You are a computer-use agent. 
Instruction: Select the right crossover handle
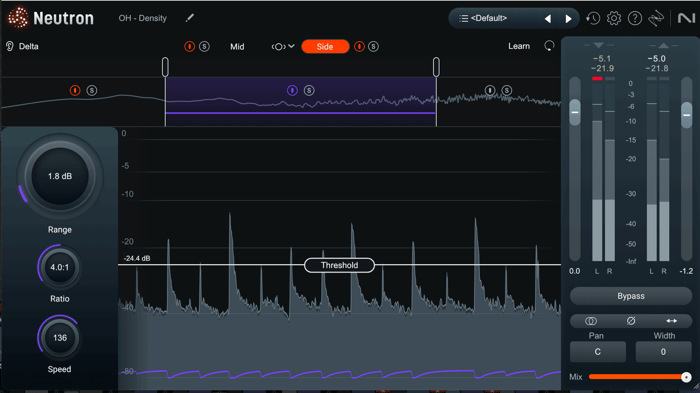pos(436,67)
